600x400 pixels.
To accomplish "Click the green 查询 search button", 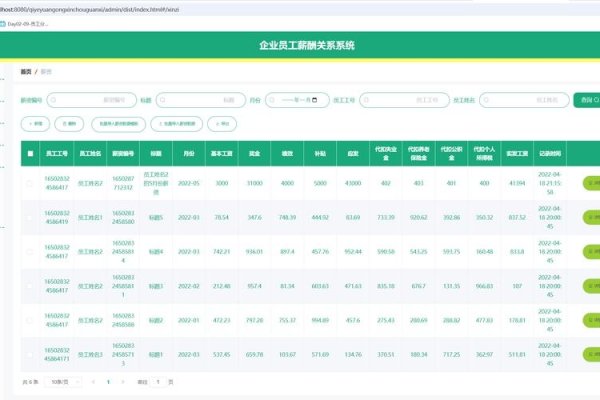I will point(587,100).
